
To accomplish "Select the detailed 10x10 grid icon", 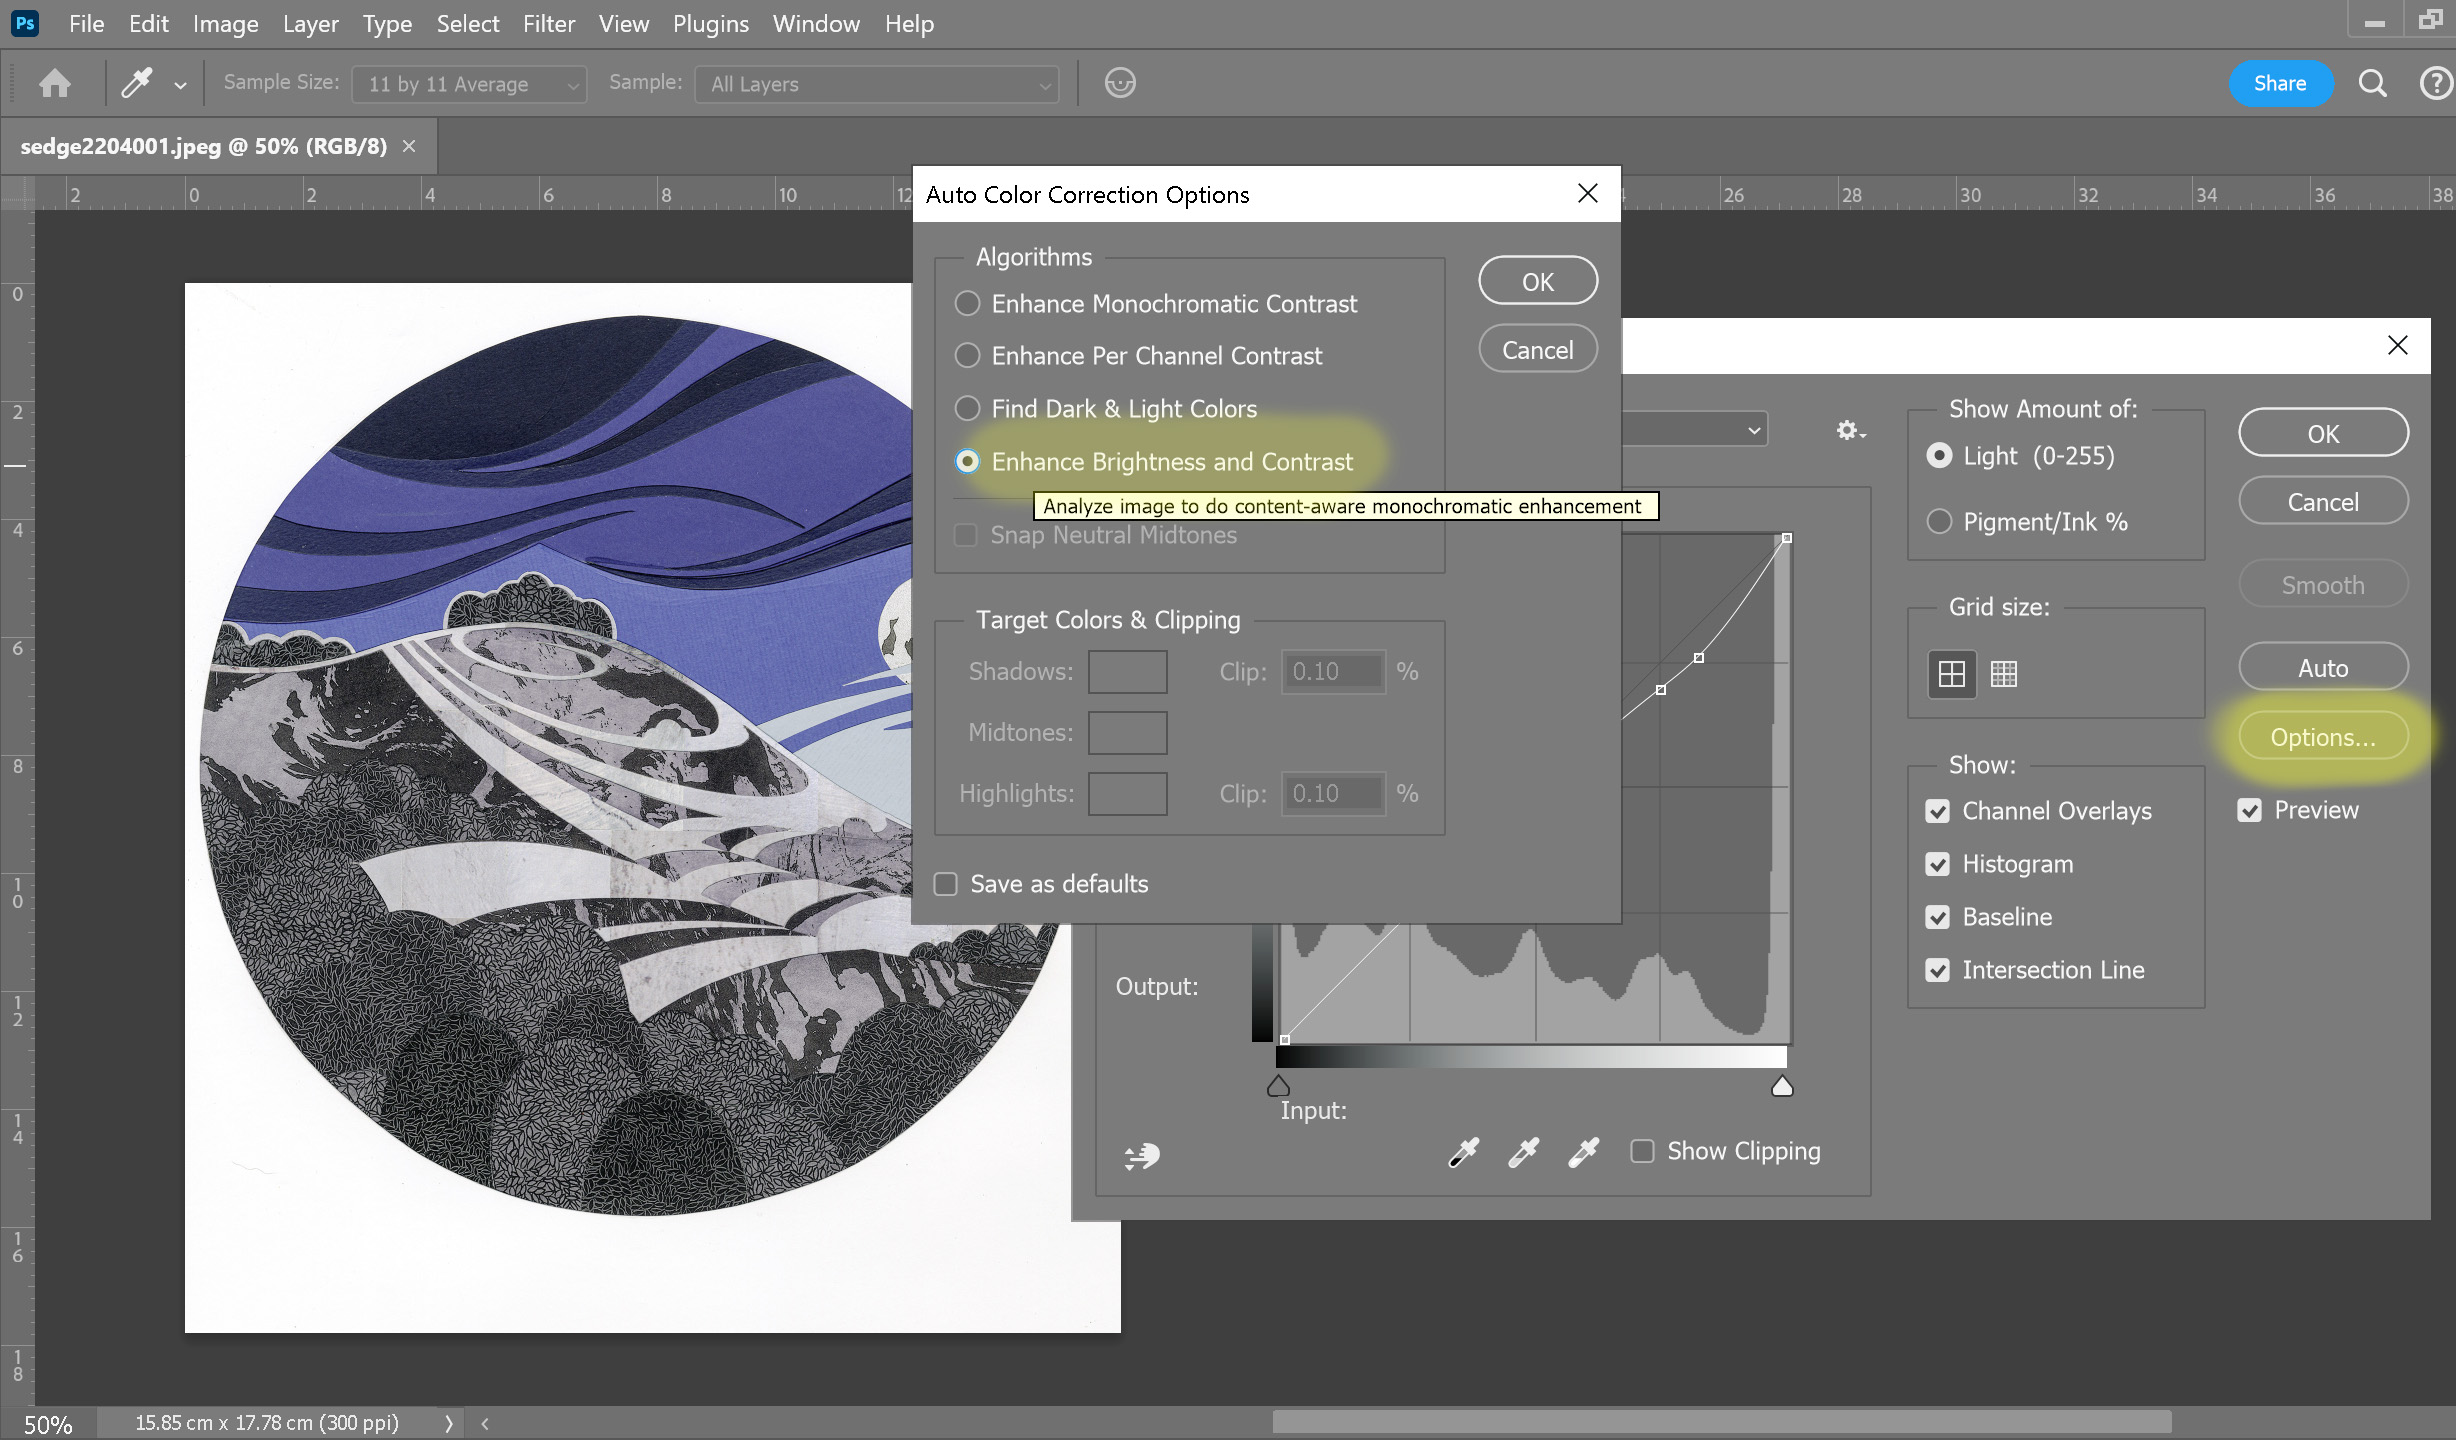I will point(2003,674).
